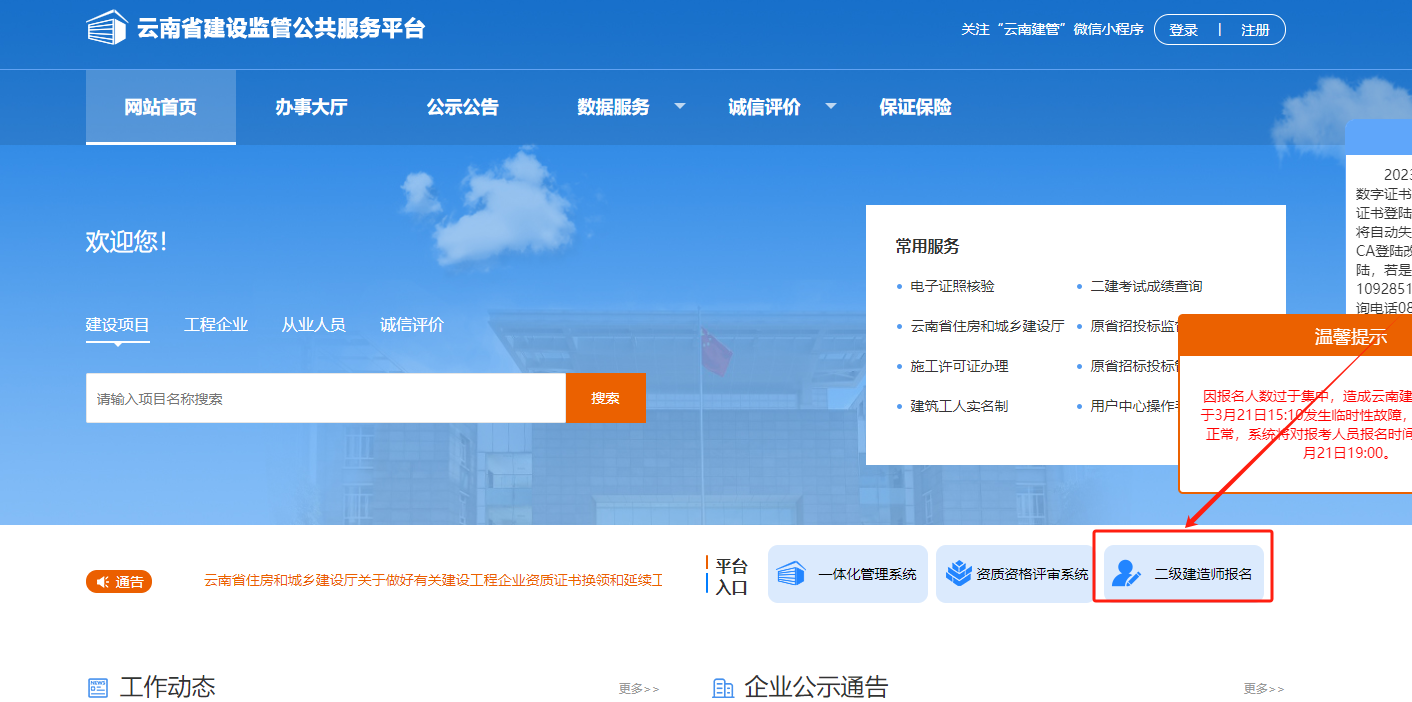Click the 常用服务 heading
The height and width of the screenshot is (702, 1412).
click(x=927, y=246)
